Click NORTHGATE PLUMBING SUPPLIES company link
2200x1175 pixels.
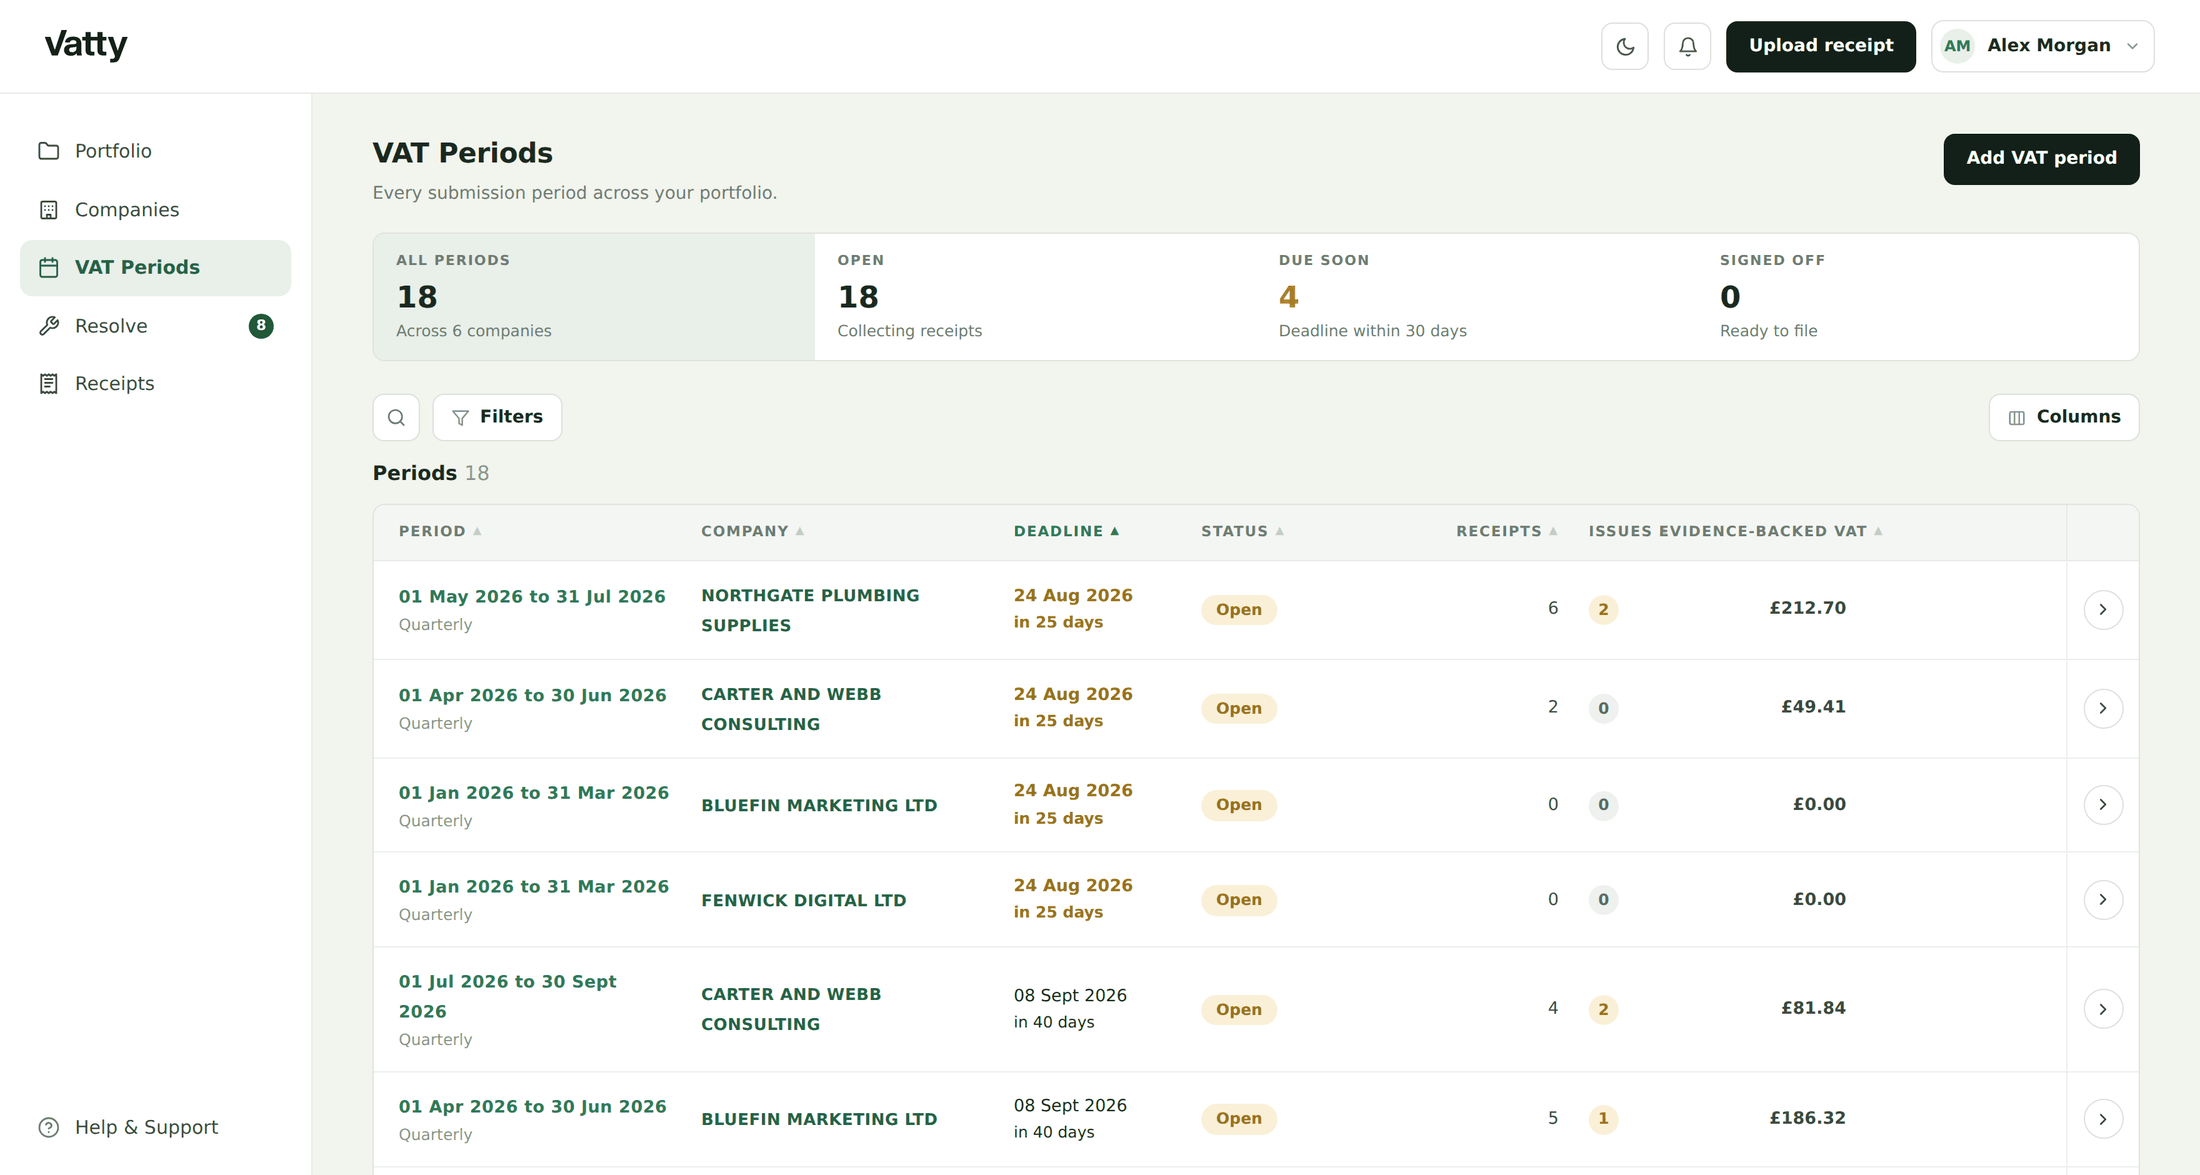810,610
